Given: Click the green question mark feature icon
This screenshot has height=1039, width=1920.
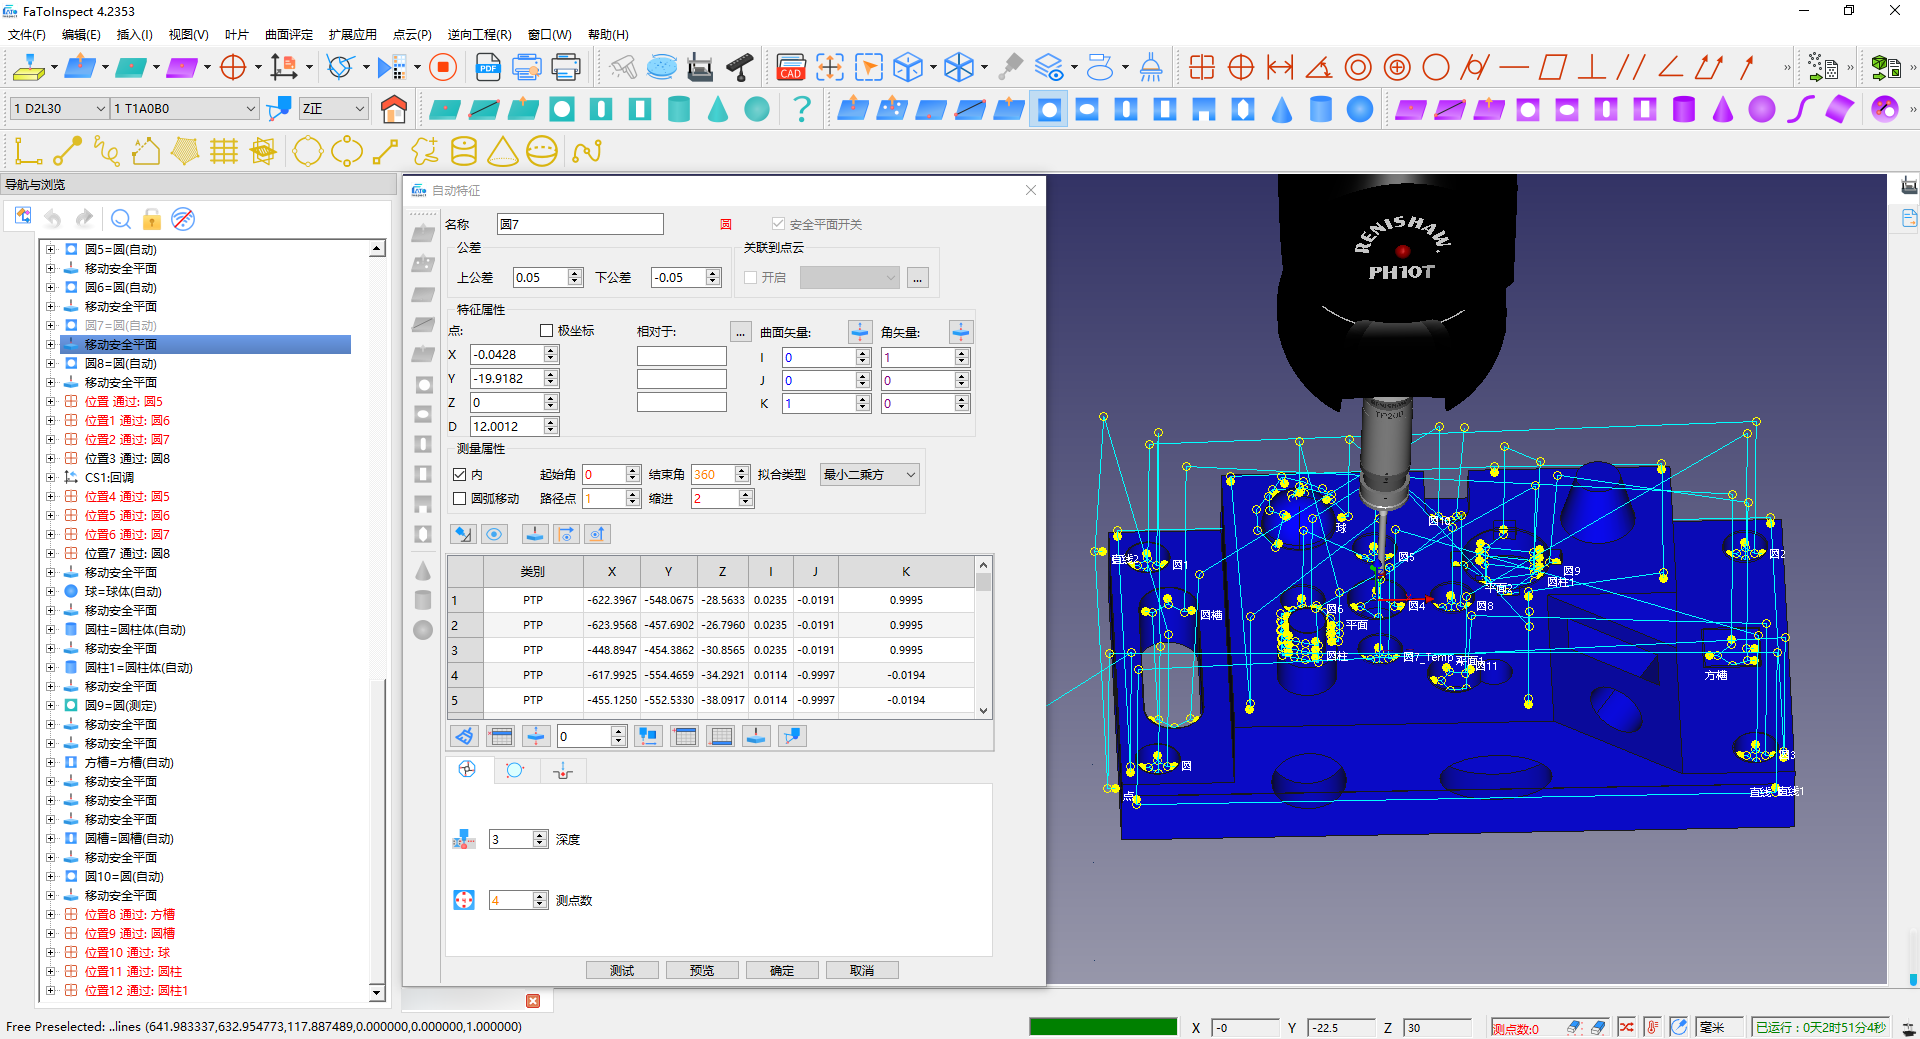Looking at the screenshot, I should tap(801, 109).
